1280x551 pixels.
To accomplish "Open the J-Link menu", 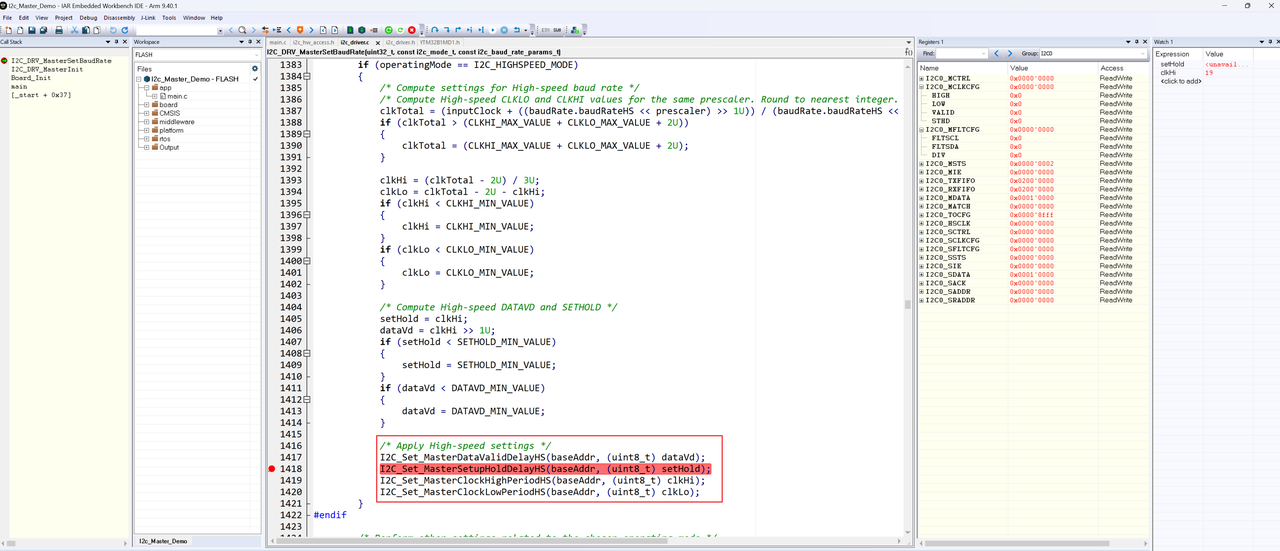I will 147,17.
